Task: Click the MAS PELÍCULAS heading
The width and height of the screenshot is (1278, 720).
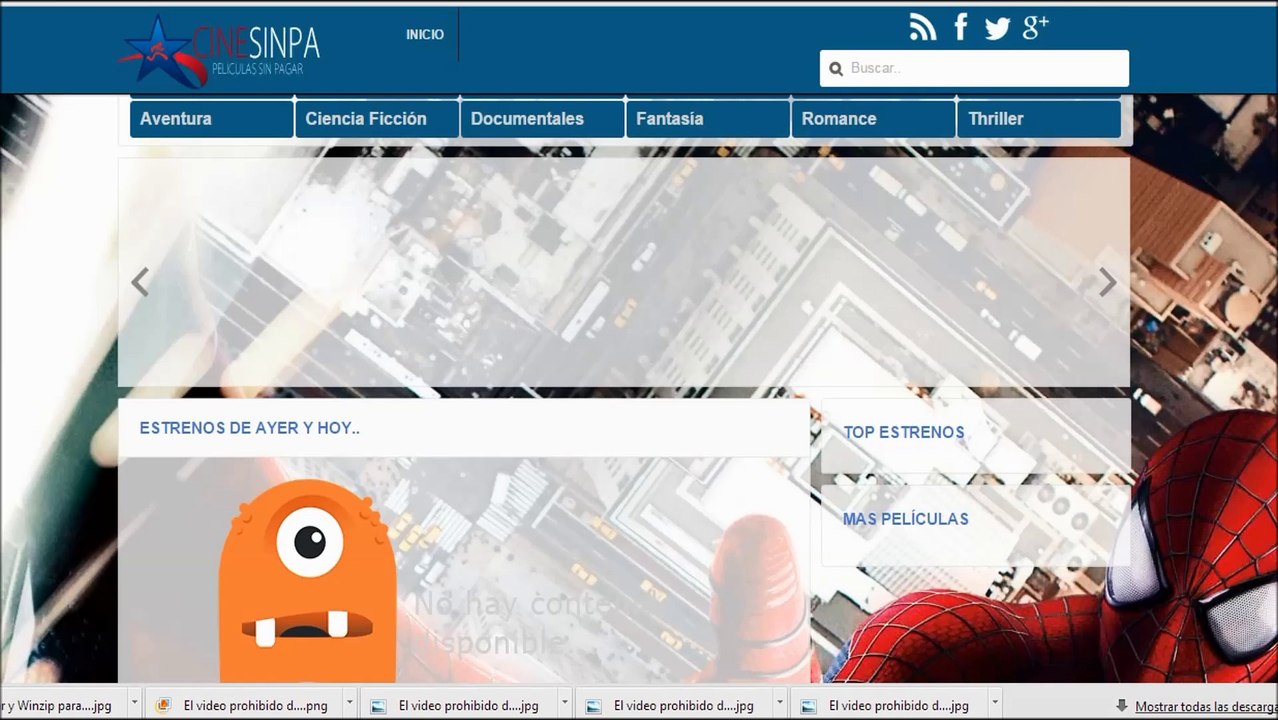Action: [x=906, y=519]
